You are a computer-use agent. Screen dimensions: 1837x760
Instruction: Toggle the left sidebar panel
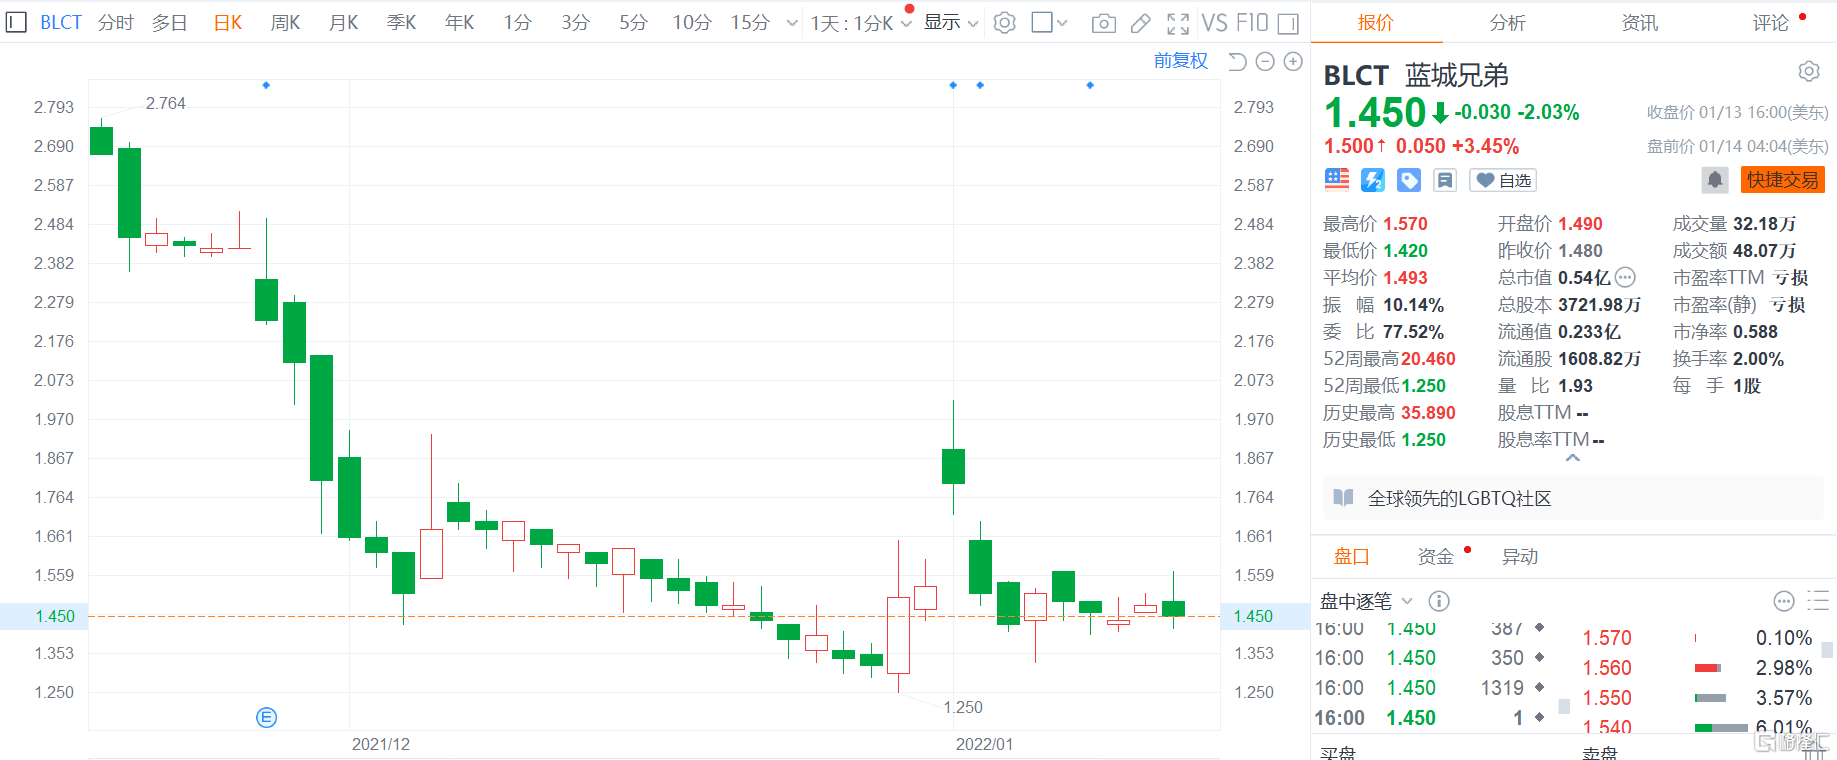(x=16, y=22)
